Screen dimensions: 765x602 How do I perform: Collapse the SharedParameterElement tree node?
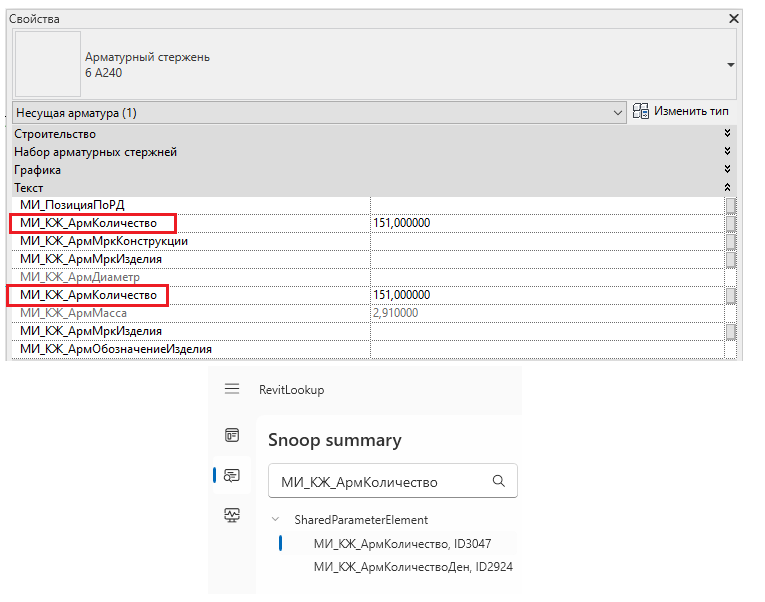[275, 520]
